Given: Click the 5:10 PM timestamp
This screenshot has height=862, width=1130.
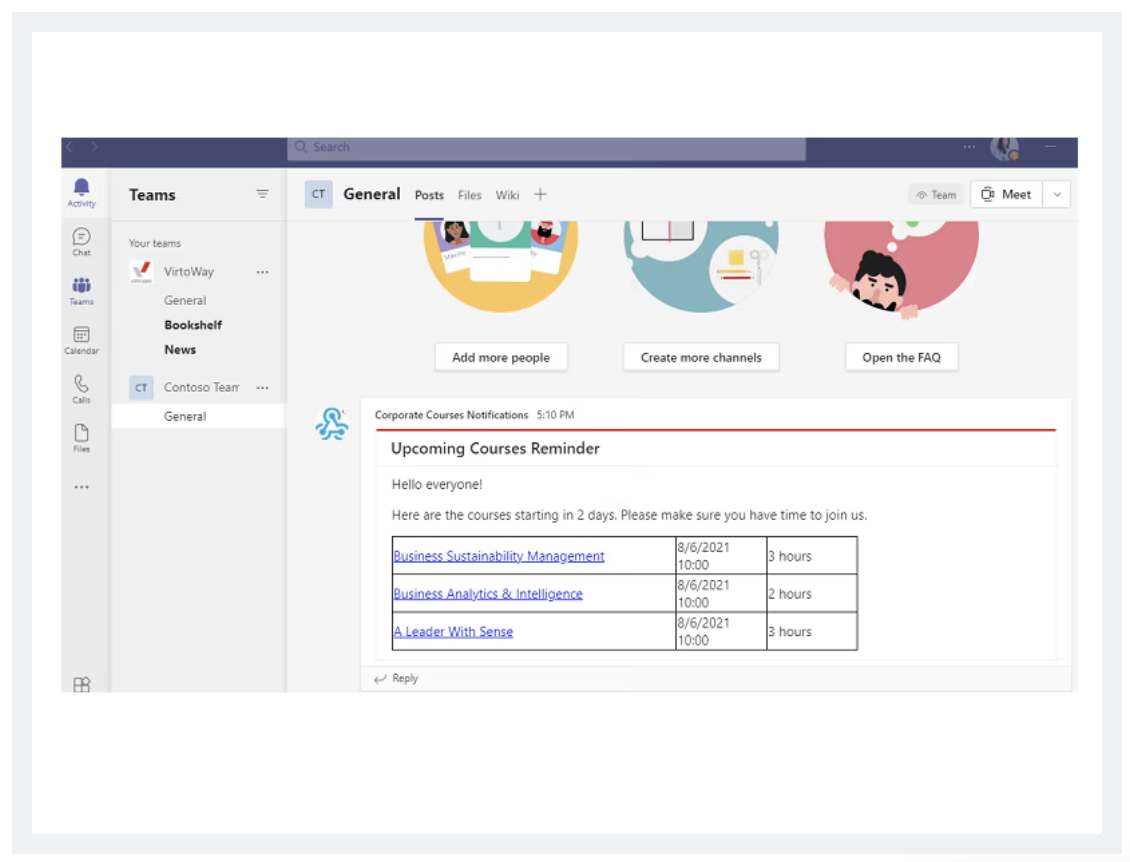Looking at the screenshot, I should [556, 415].
